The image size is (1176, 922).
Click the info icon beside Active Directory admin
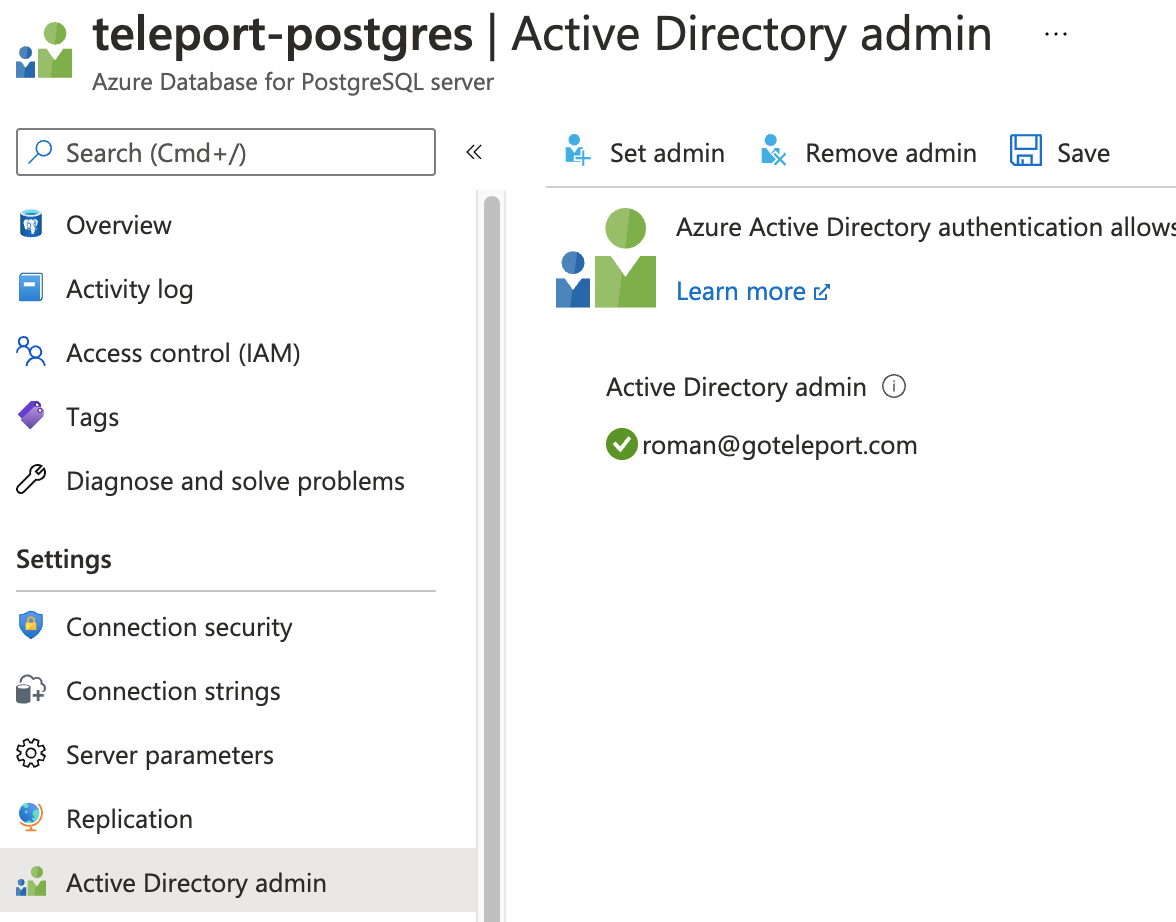coord(894,386)
